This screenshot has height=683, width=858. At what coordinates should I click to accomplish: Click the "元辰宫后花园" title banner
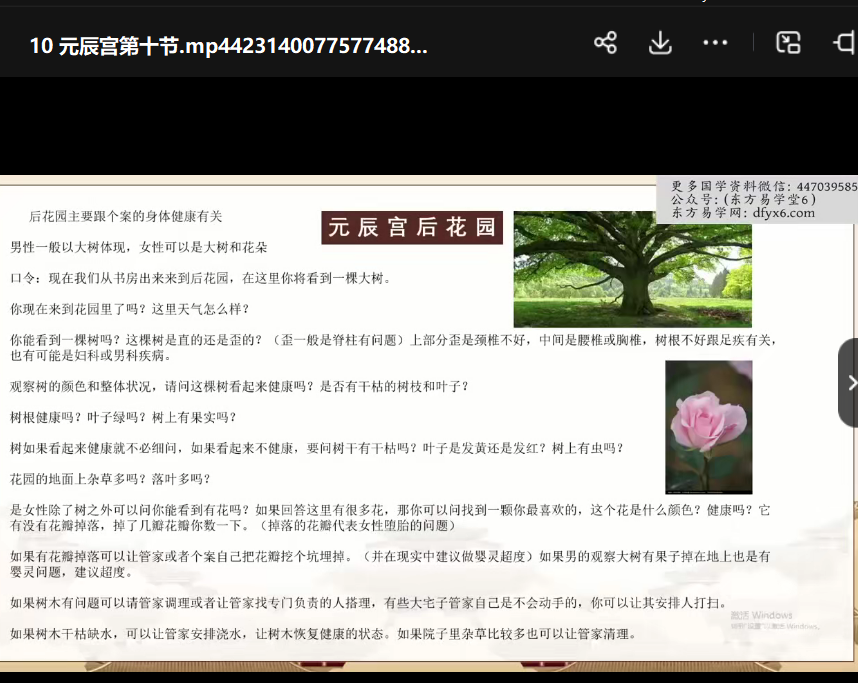[412, 227]
